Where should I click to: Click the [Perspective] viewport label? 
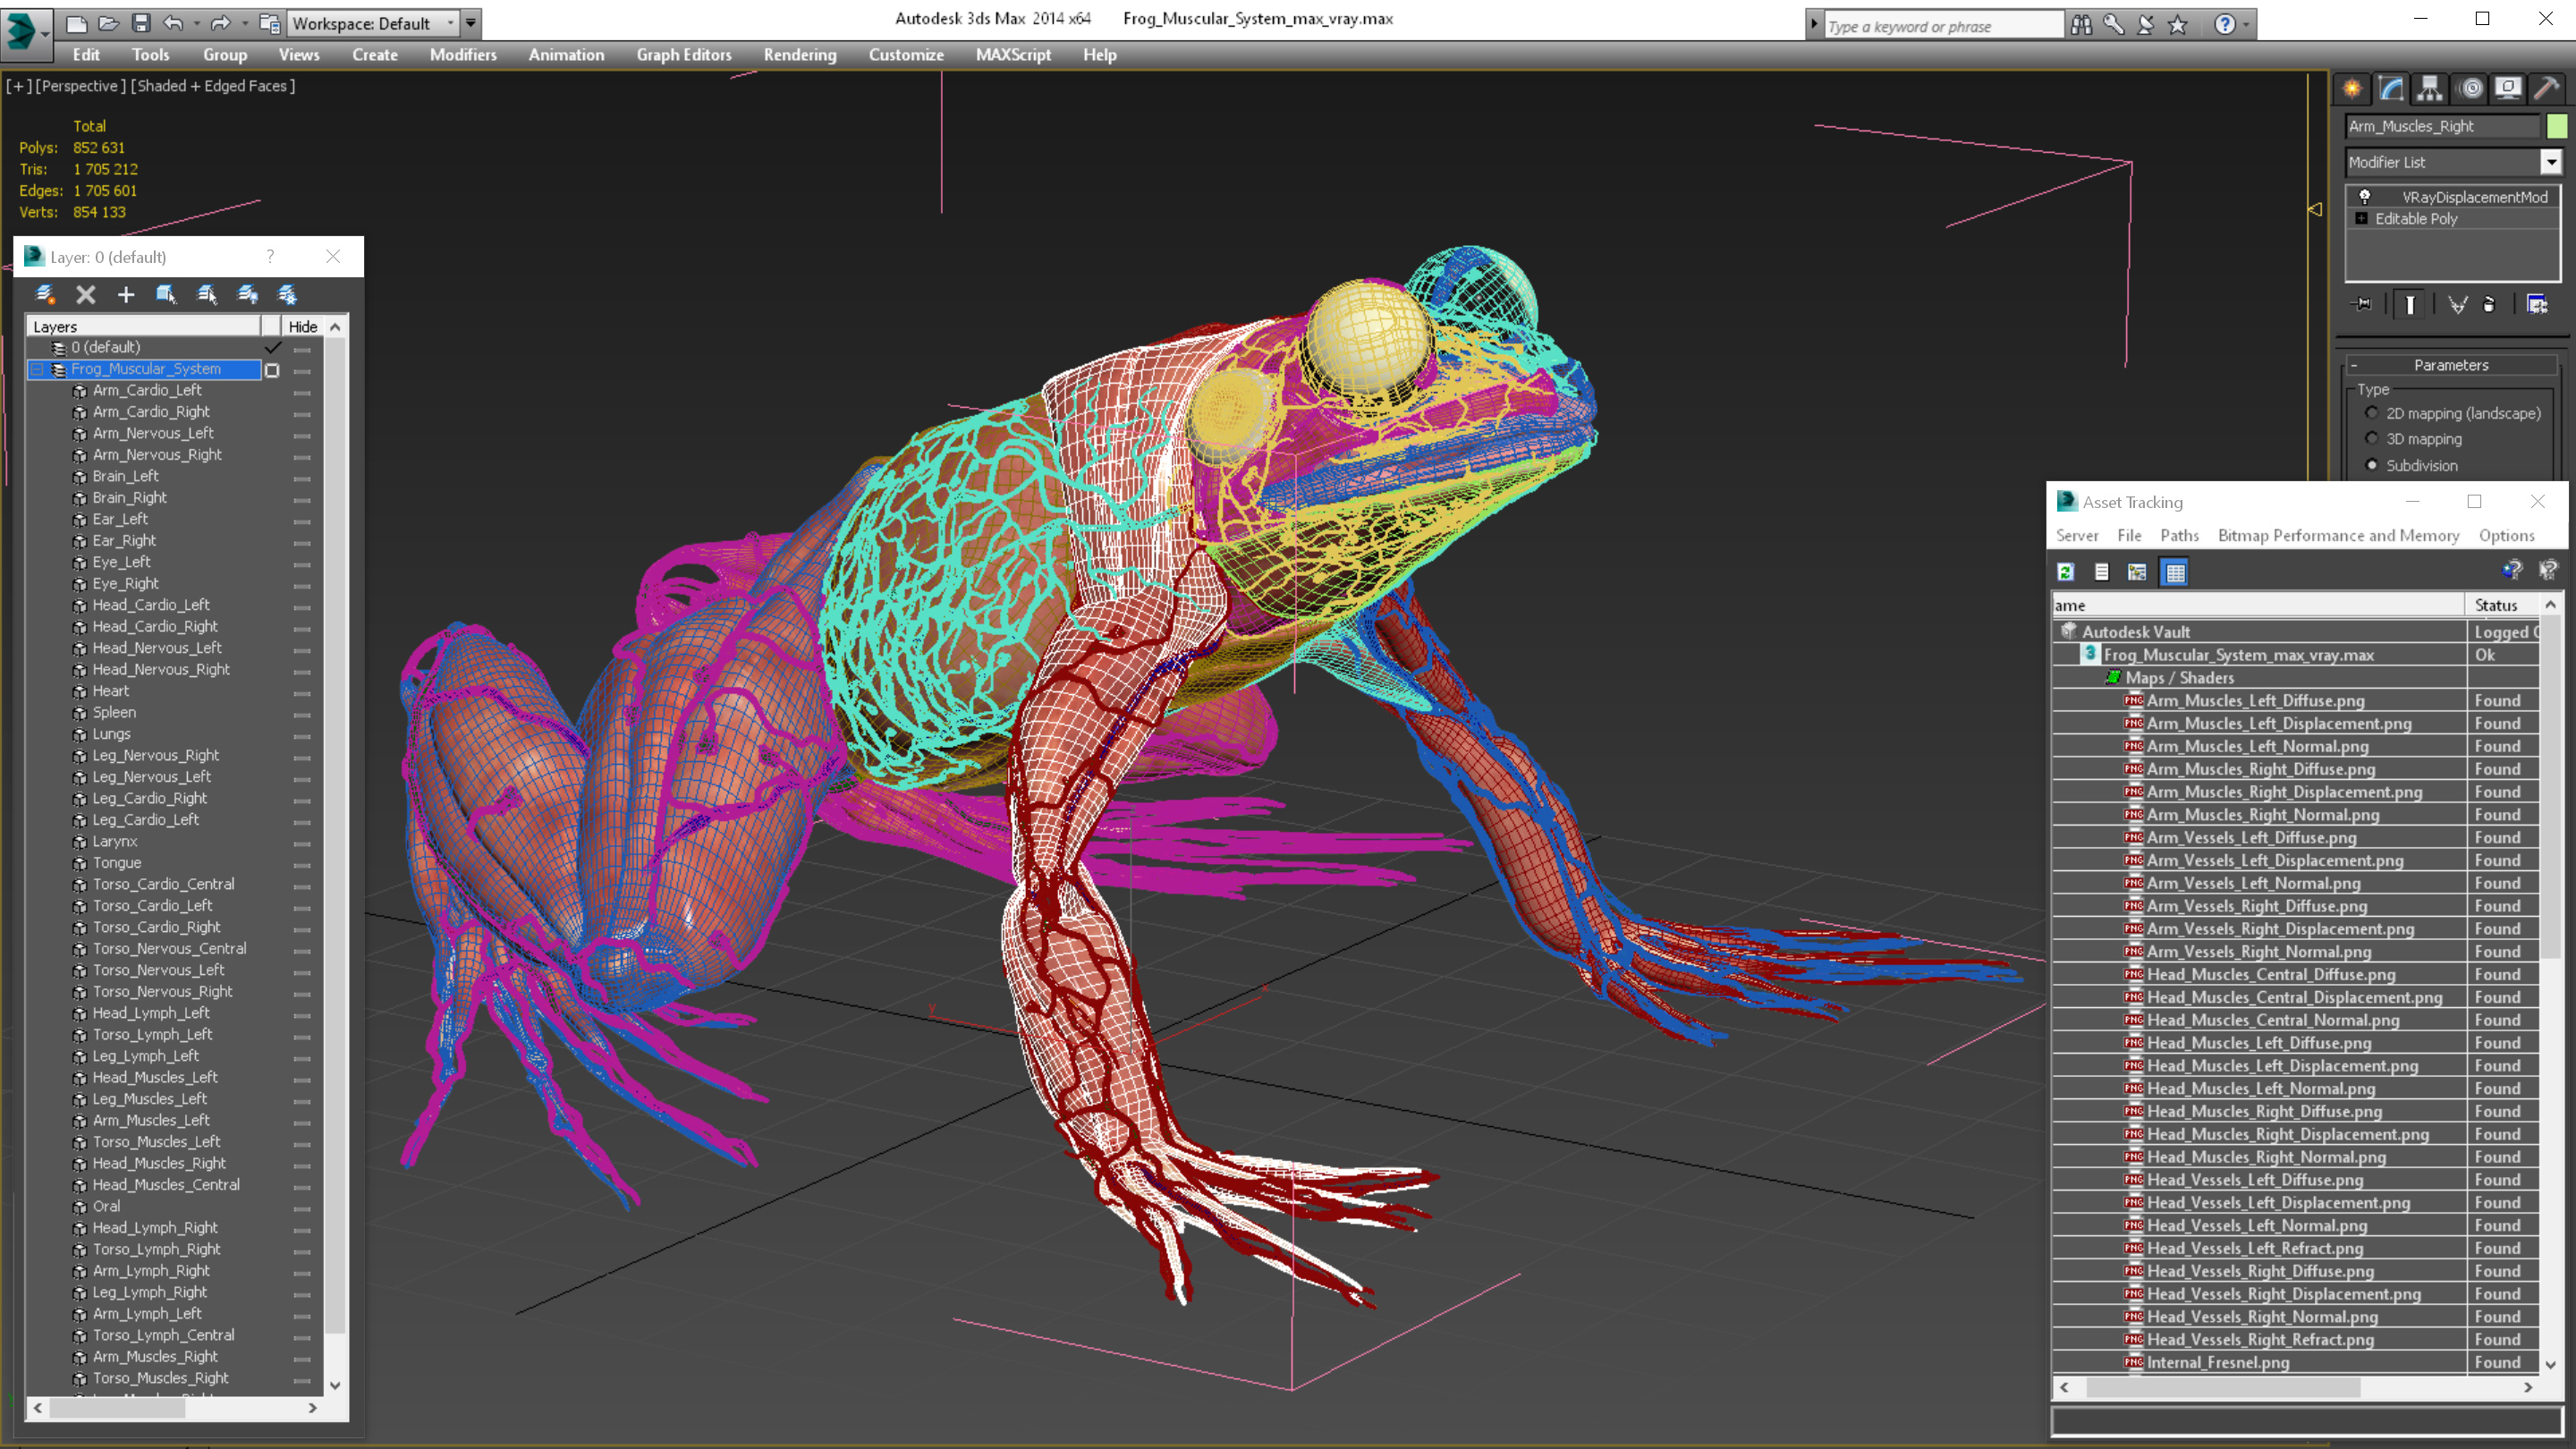[x=80, y=86]
